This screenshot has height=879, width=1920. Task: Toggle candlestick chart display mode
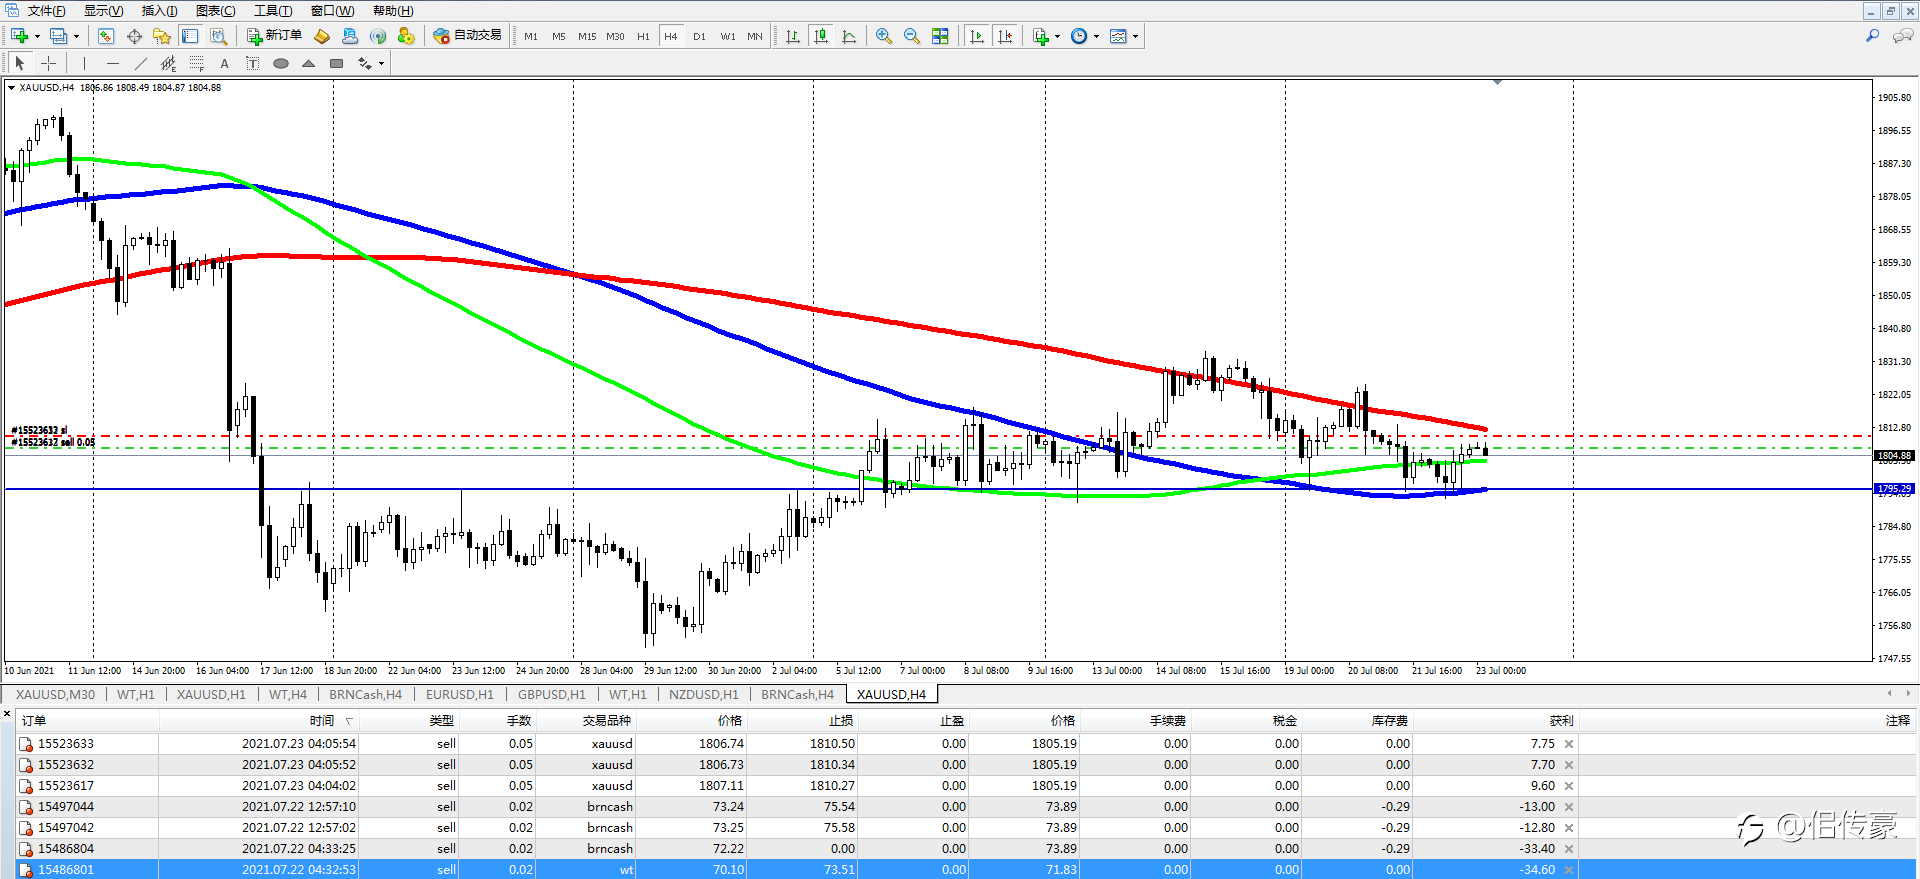point(821,36)
